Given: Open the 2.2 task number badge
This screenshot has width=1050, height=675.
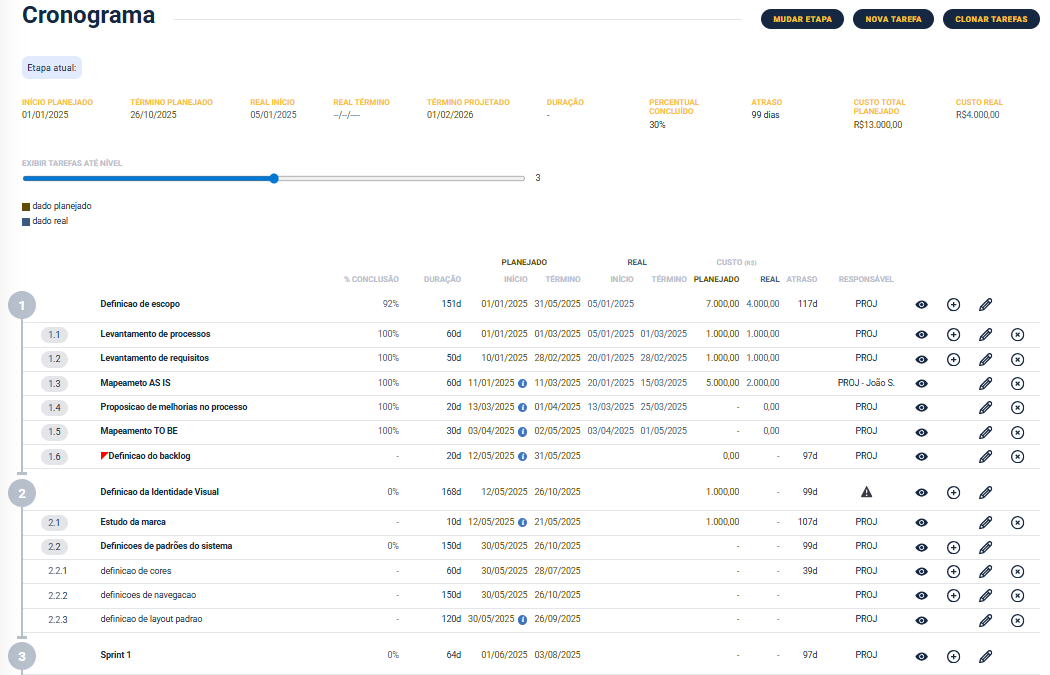Looking at the screenshot, I should click(x=55, y=547).
